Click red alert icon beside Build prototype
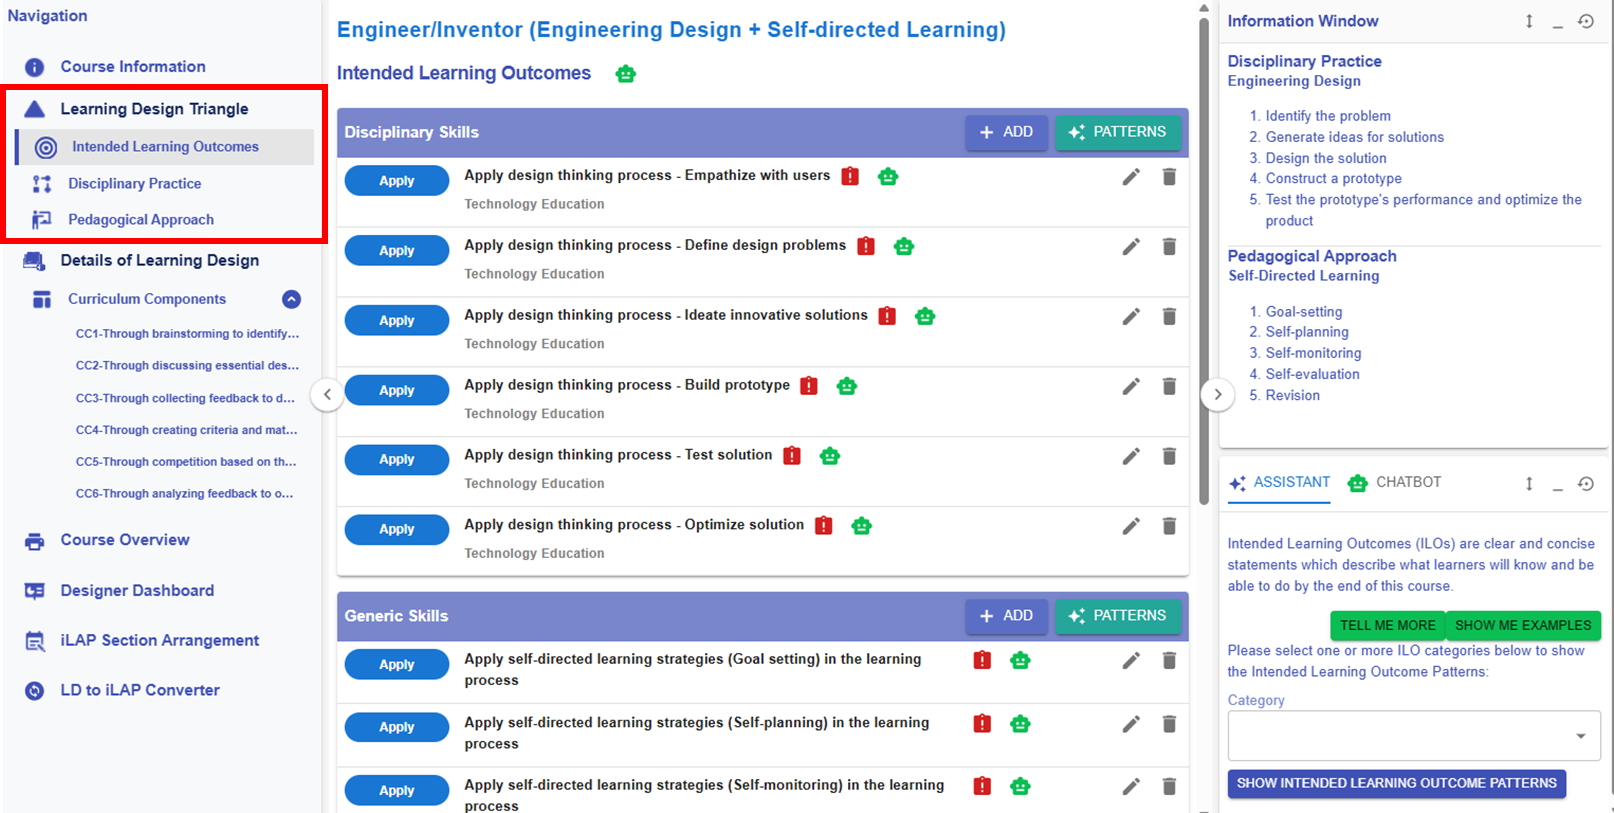This screenshot has height=813, width=1614. 809,386
